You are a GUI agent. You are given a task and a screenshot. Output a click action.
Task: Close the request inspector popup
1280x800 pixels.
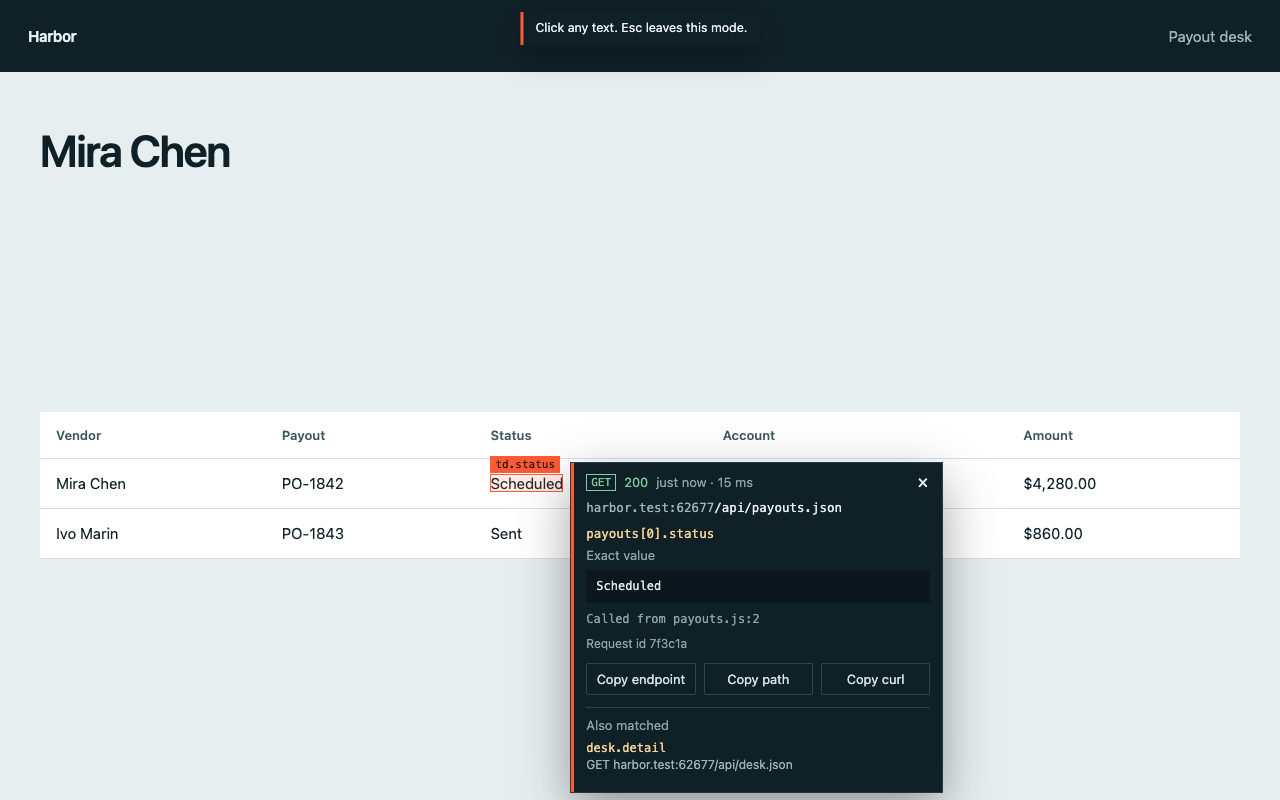pos(922,483)
